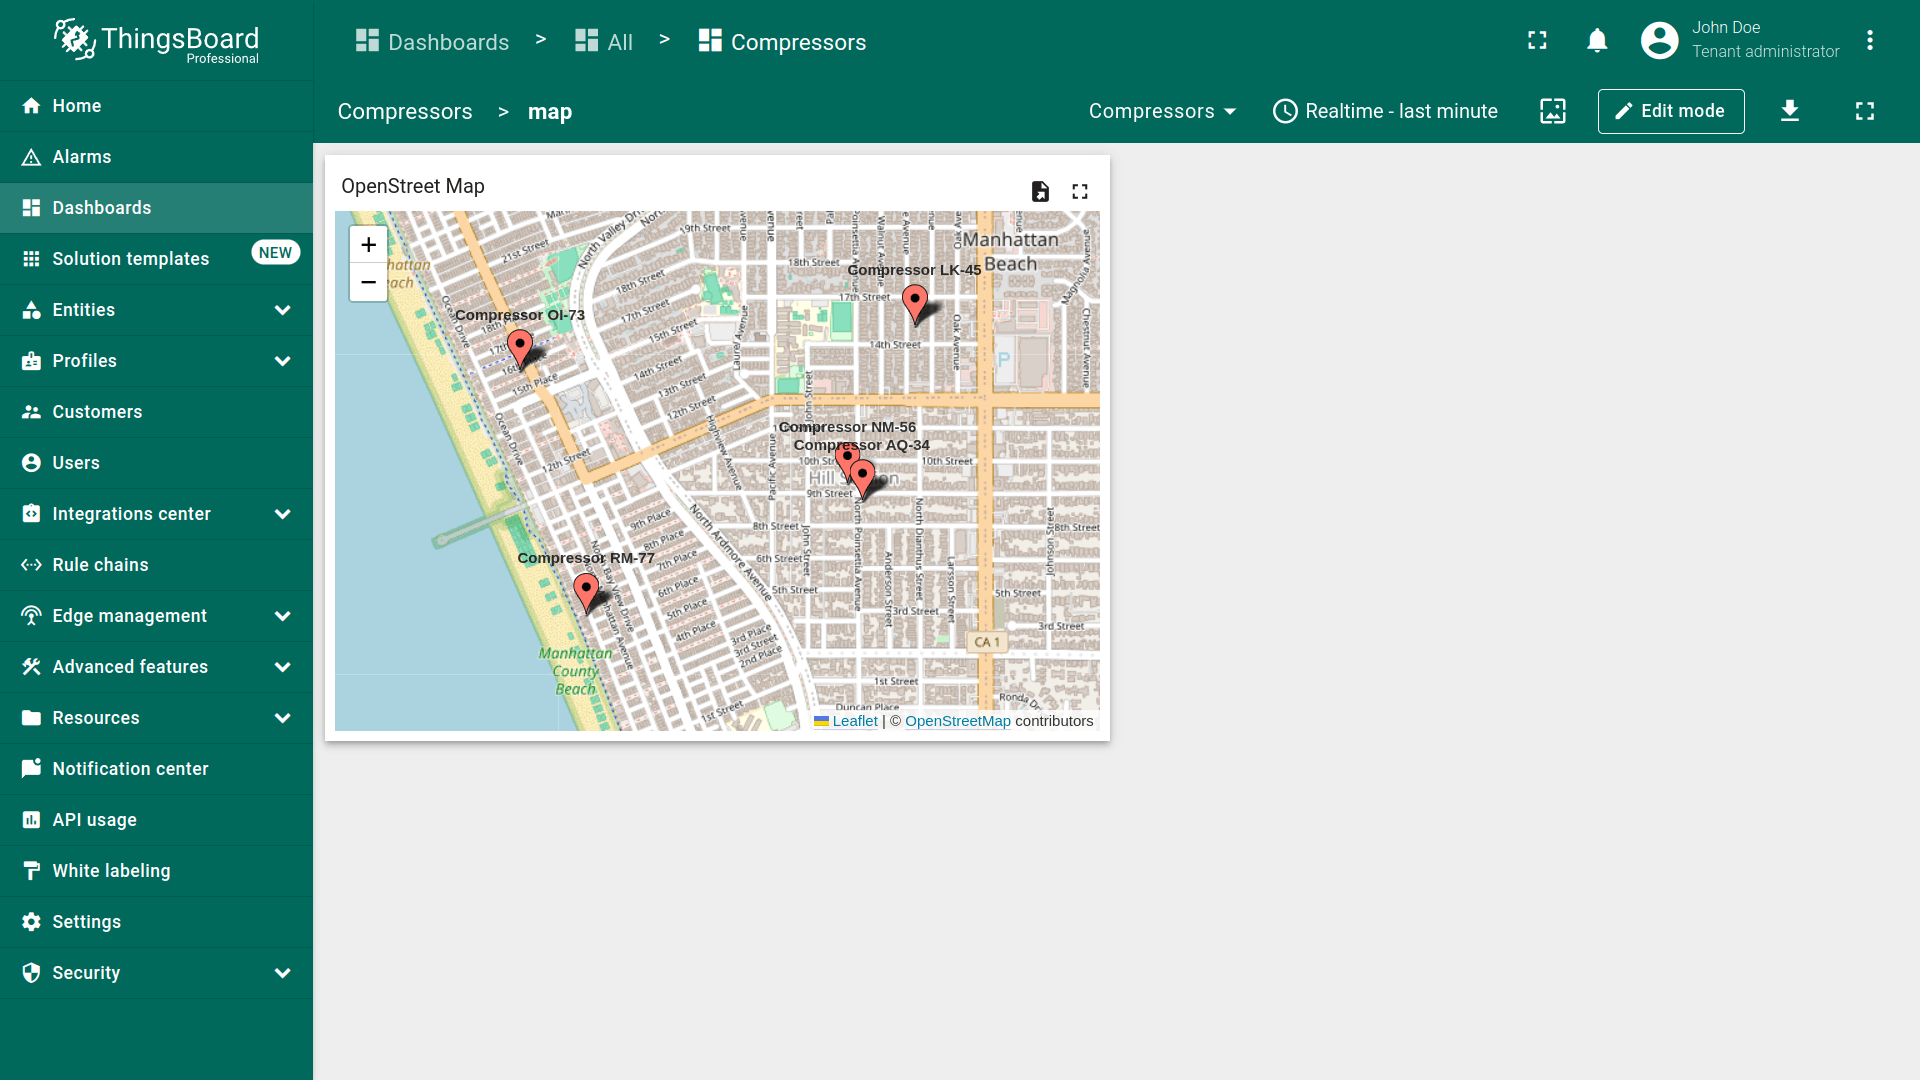Open the user profile avatar icon
This screenshot has height=1080, width=1920.
[x=1659, y=41]
